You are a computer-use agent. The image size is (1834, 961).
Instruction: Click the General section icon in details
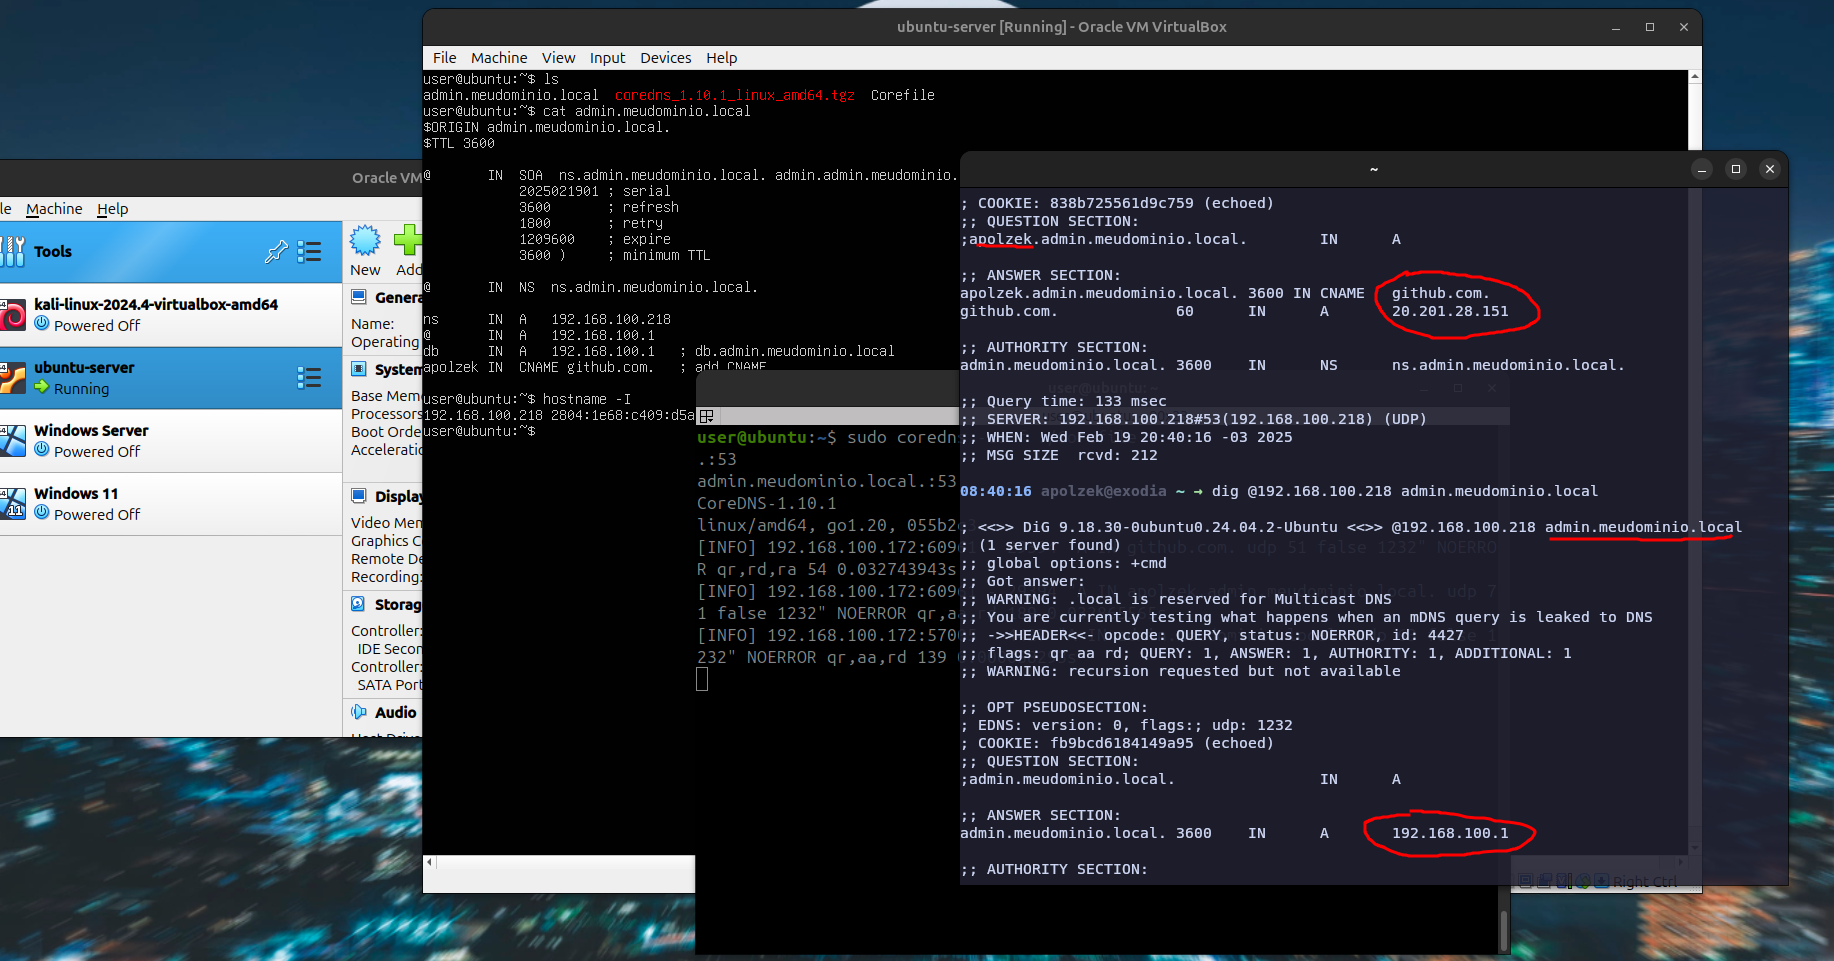pyautogui.click(x=359, y=297)
